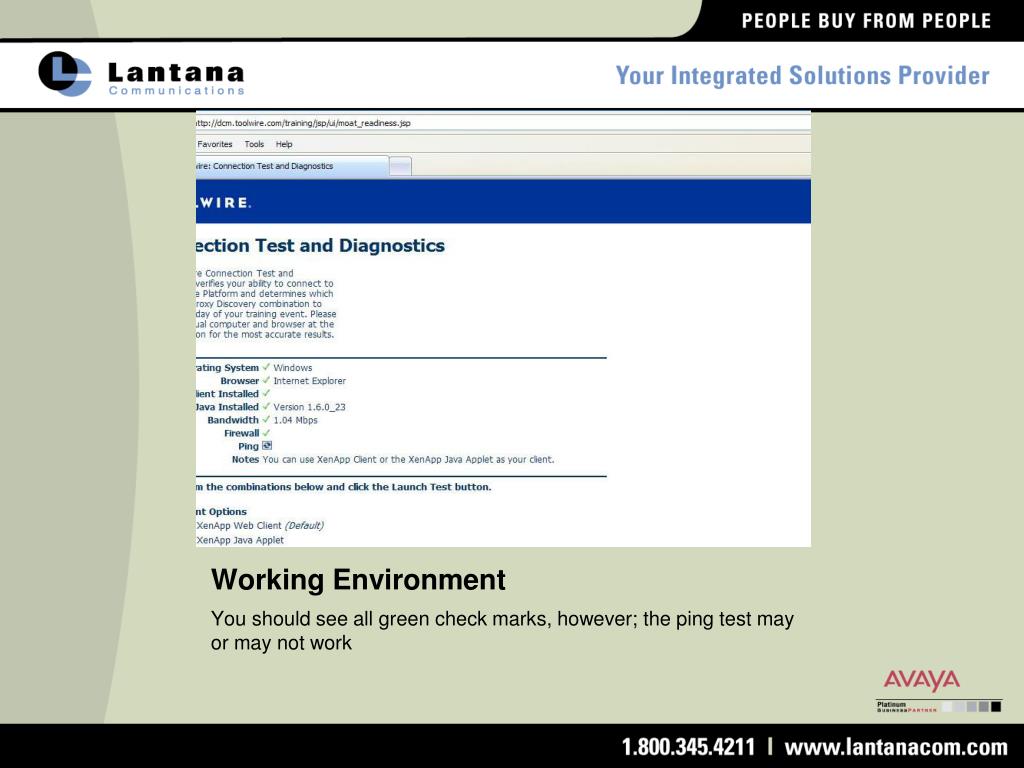Select the Connection Test and Diagnostics tab
The width and height of the screenshot is (1024, 768).
[x=292, y=166]
